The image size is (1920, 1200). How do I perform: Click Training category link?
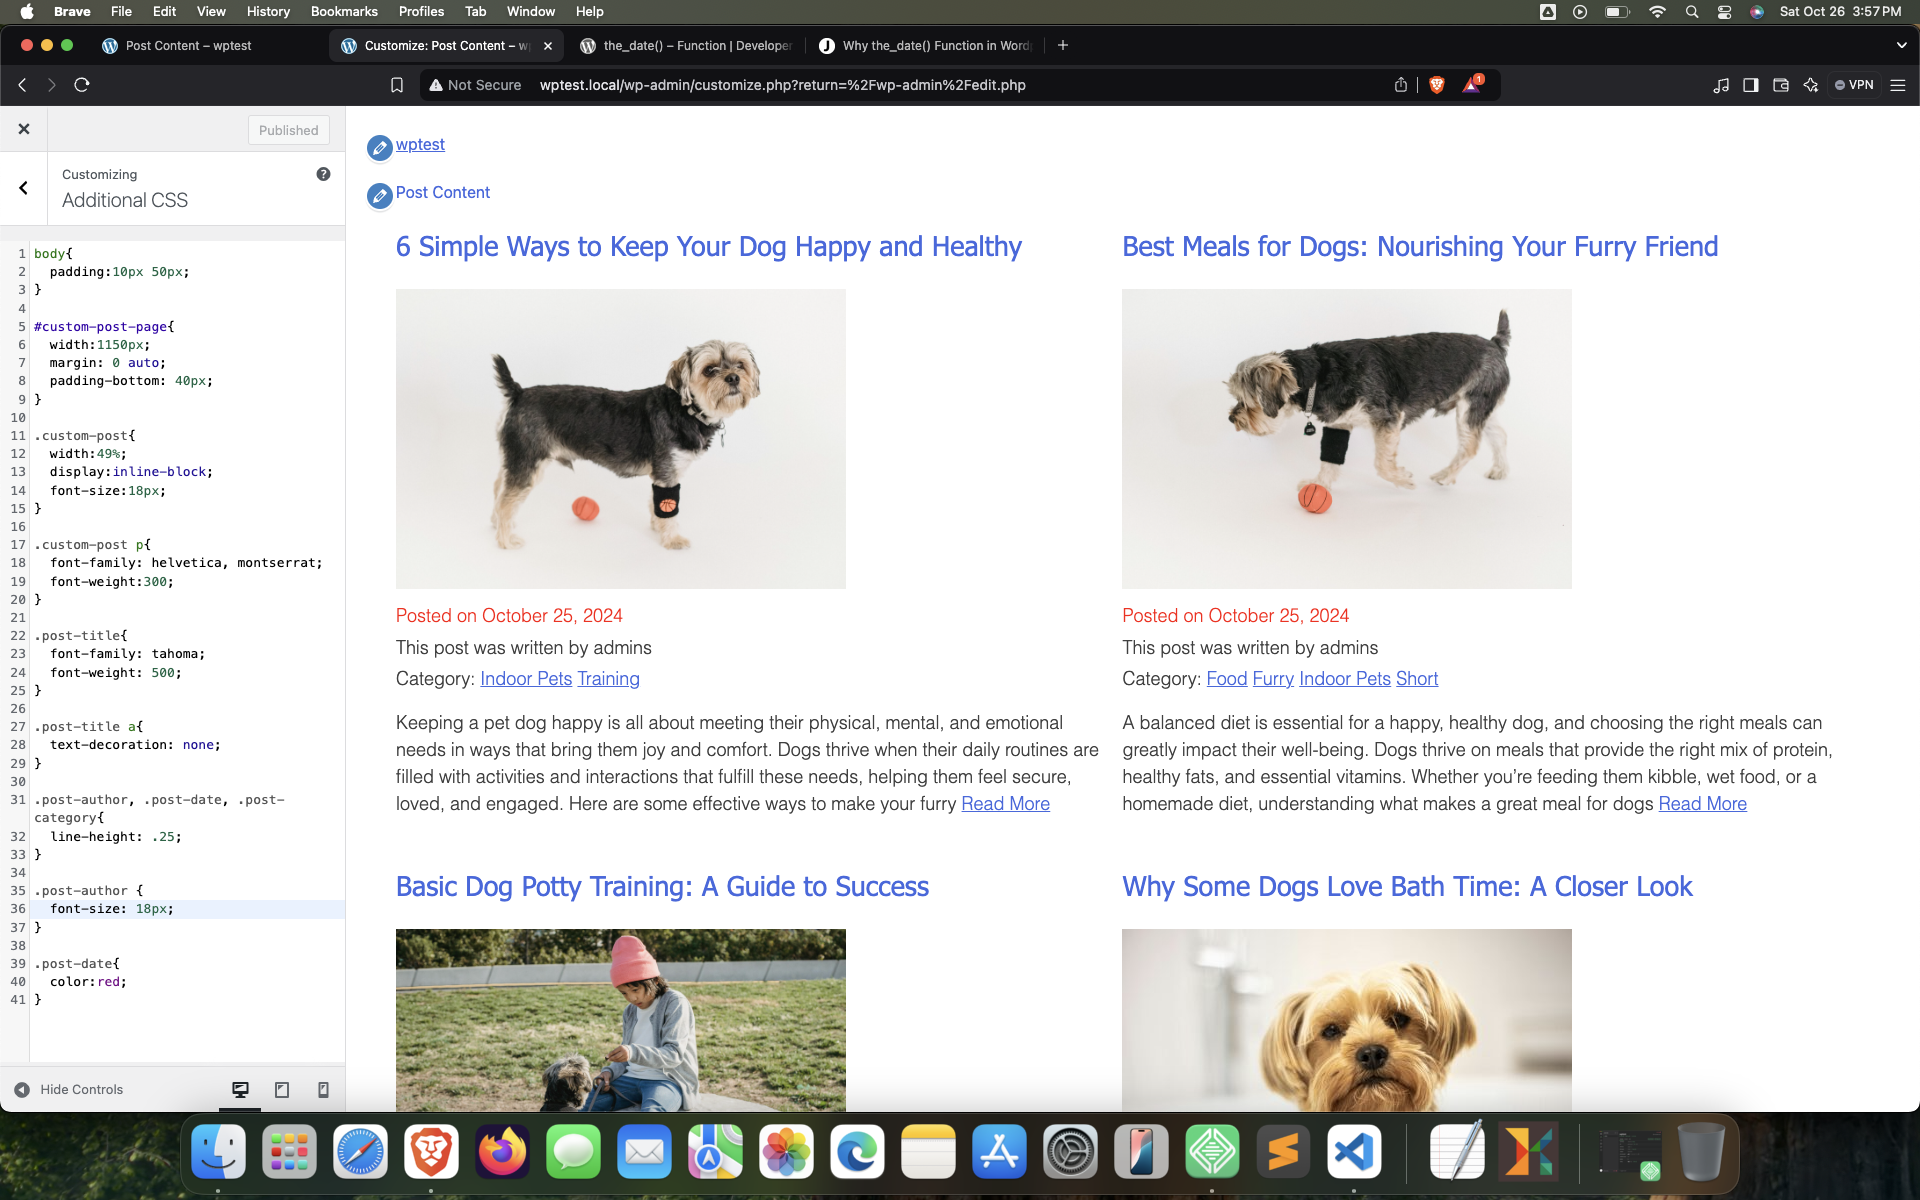click(x=608, y=679)
